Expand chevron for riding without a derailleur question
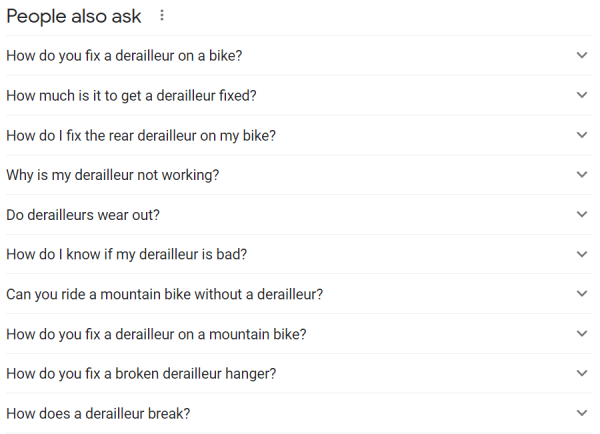Image resolution: width=600 pixels, height=434 pixels. (x=582, y=294)
